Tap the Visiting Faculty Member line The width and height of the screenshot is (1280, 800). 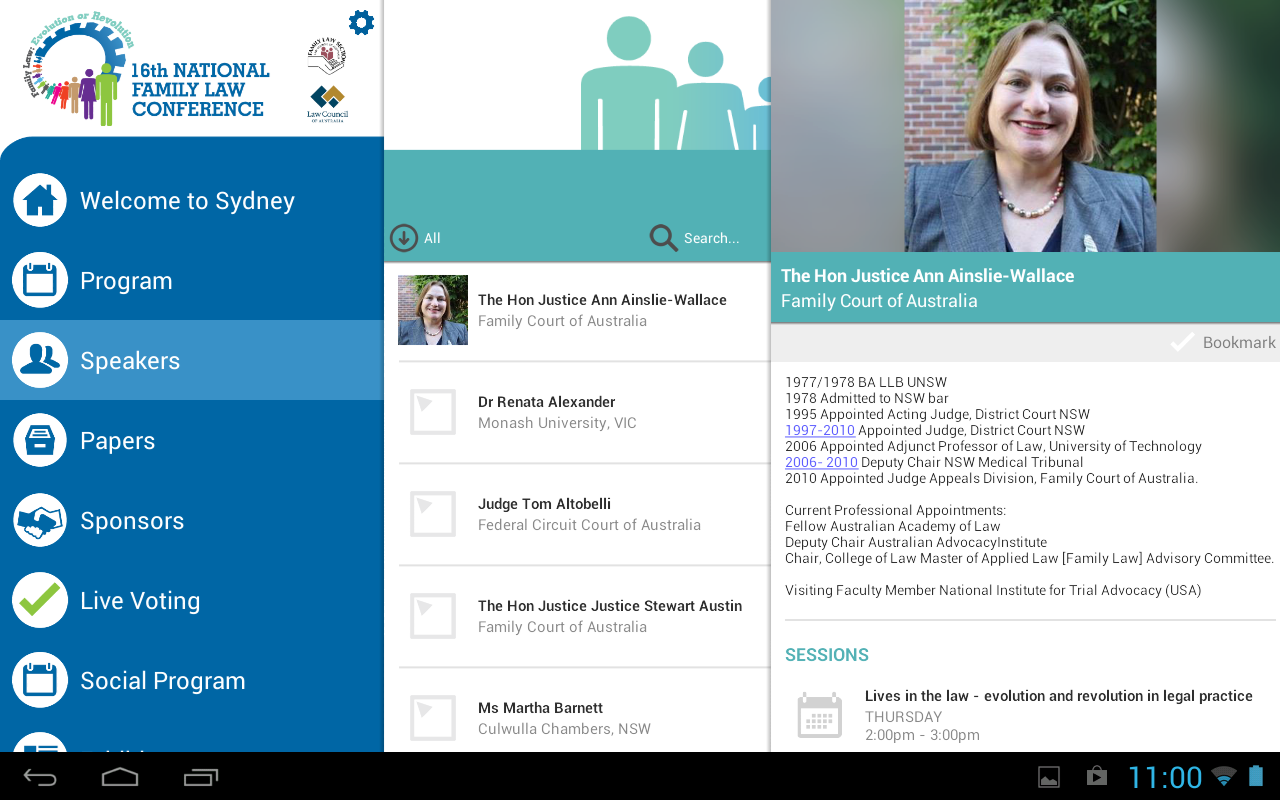coord(993,590)
